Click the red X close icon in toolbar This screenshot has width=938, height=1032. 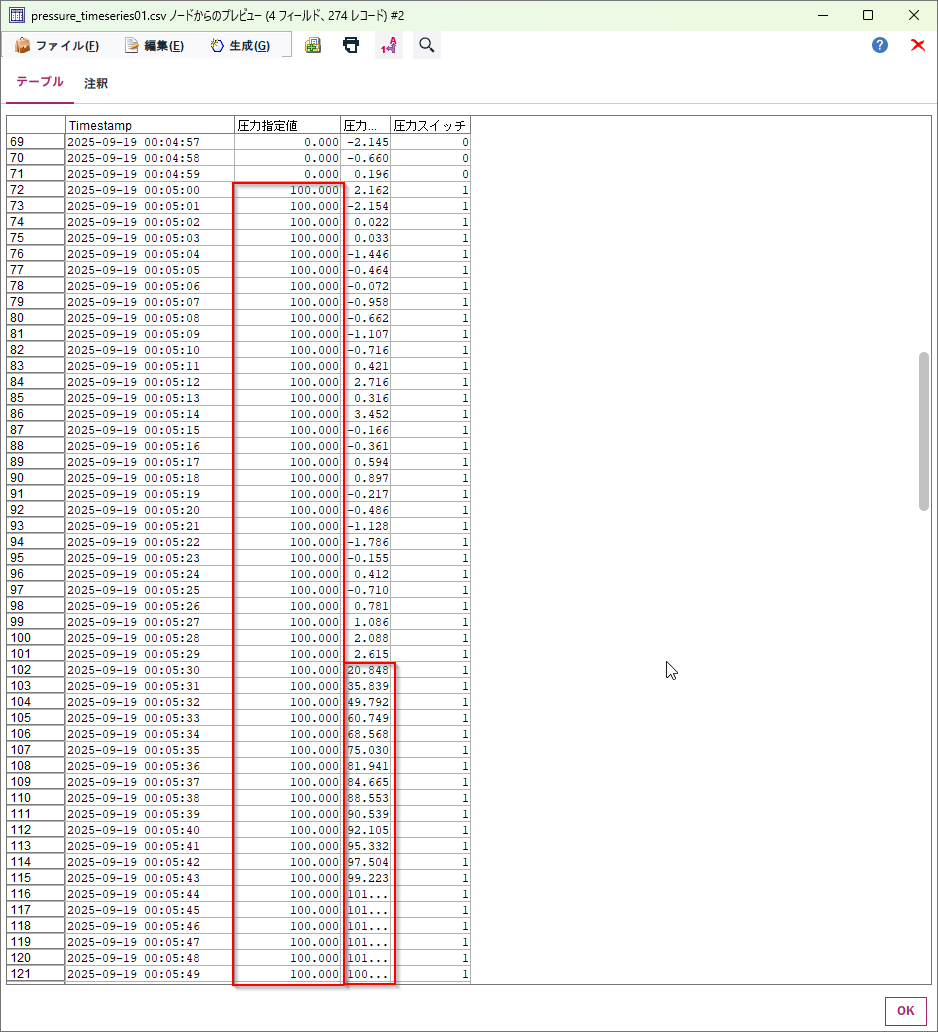coord(918,45)
